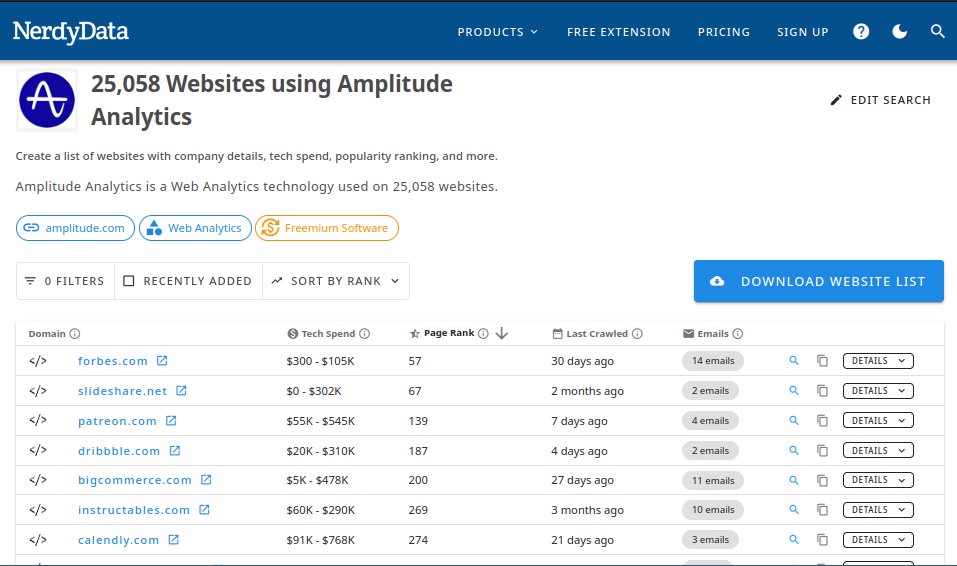957x566 pixels.
Task: Click 11 emails badge for bigcommerce.com
Action: click(x=713, y=481)
